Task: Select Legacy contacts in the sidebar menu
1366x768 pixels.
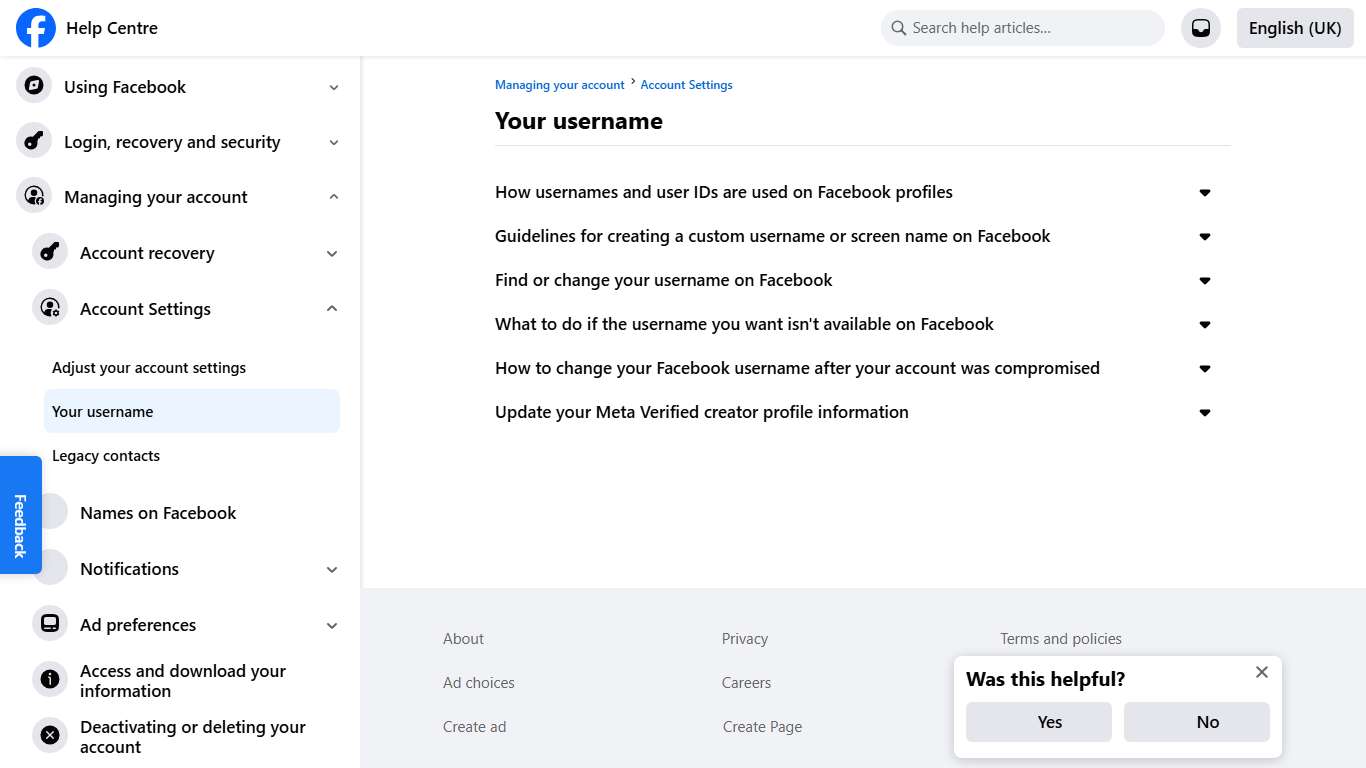Action: click(106, 455)
